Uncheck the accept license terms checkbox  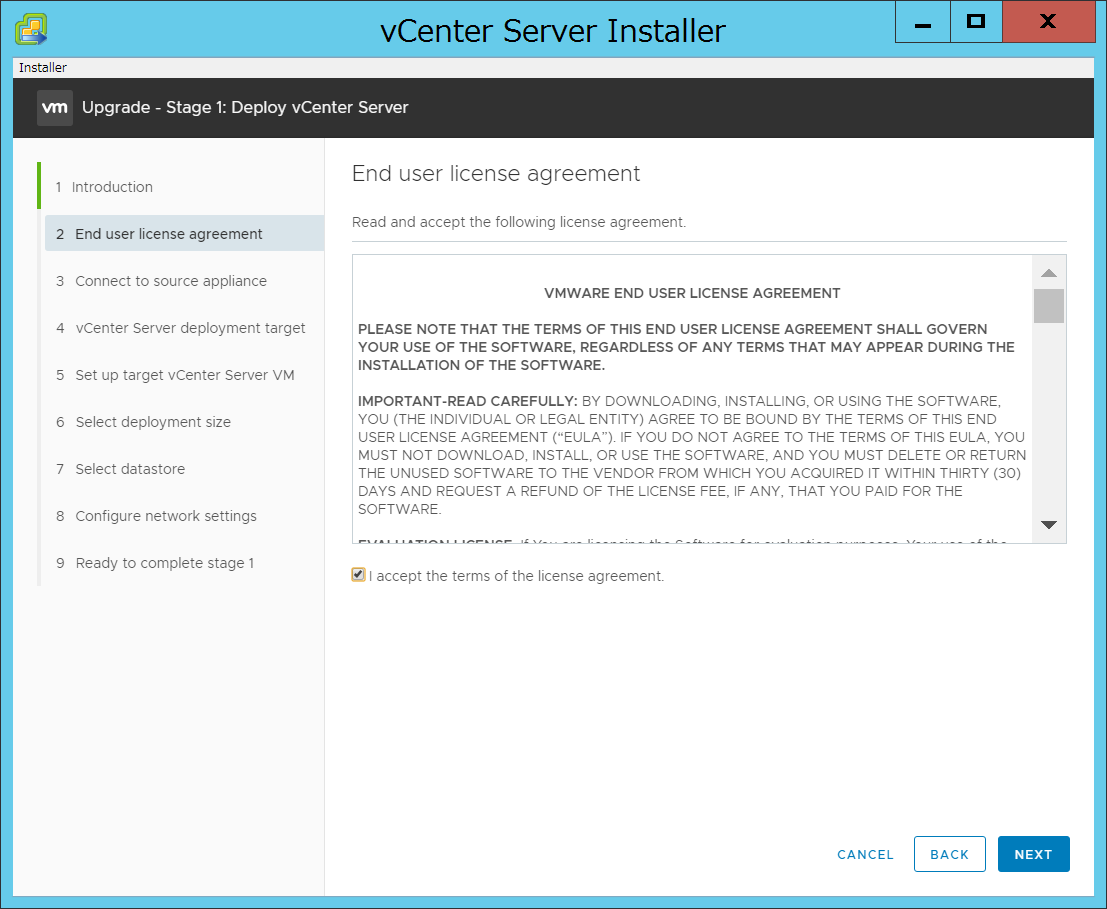click(x=358, y=574)
